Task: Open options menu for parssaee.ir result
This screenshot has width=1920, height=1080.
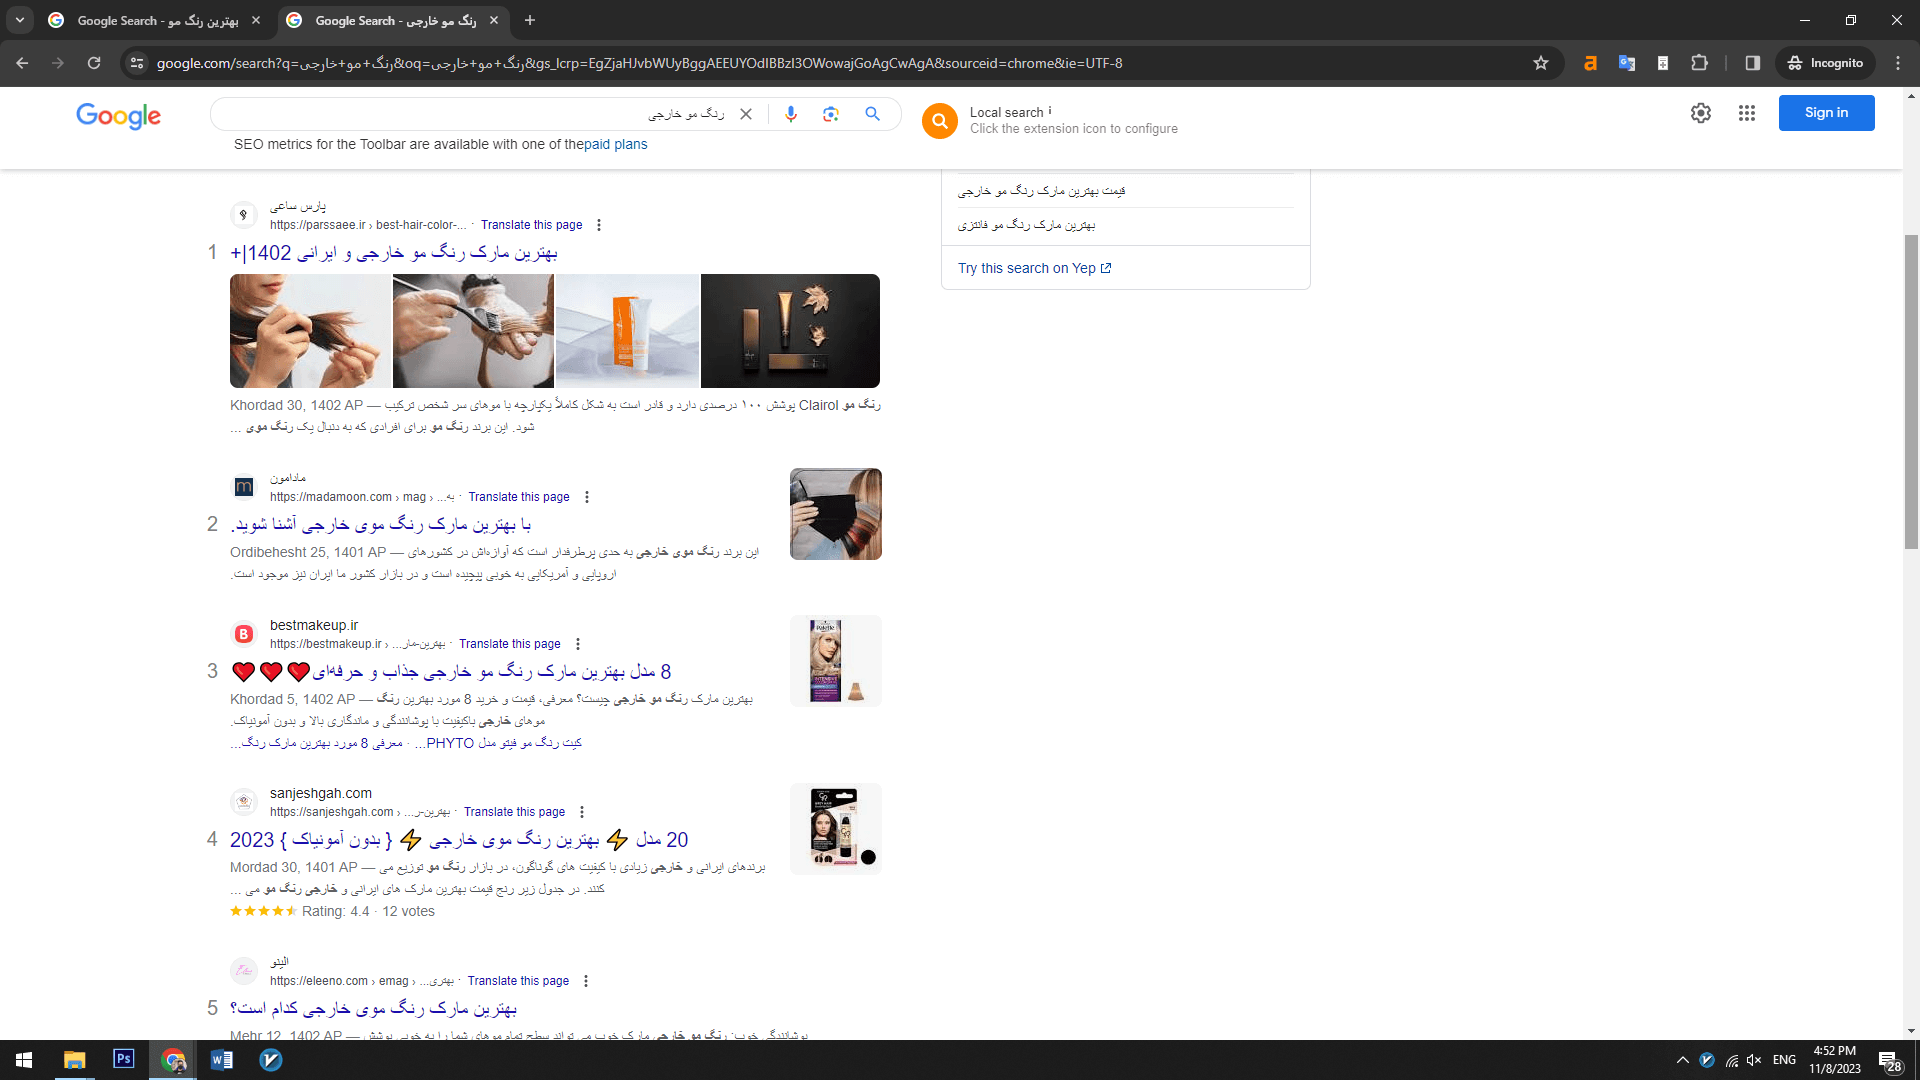Action: tap(599, 225)
